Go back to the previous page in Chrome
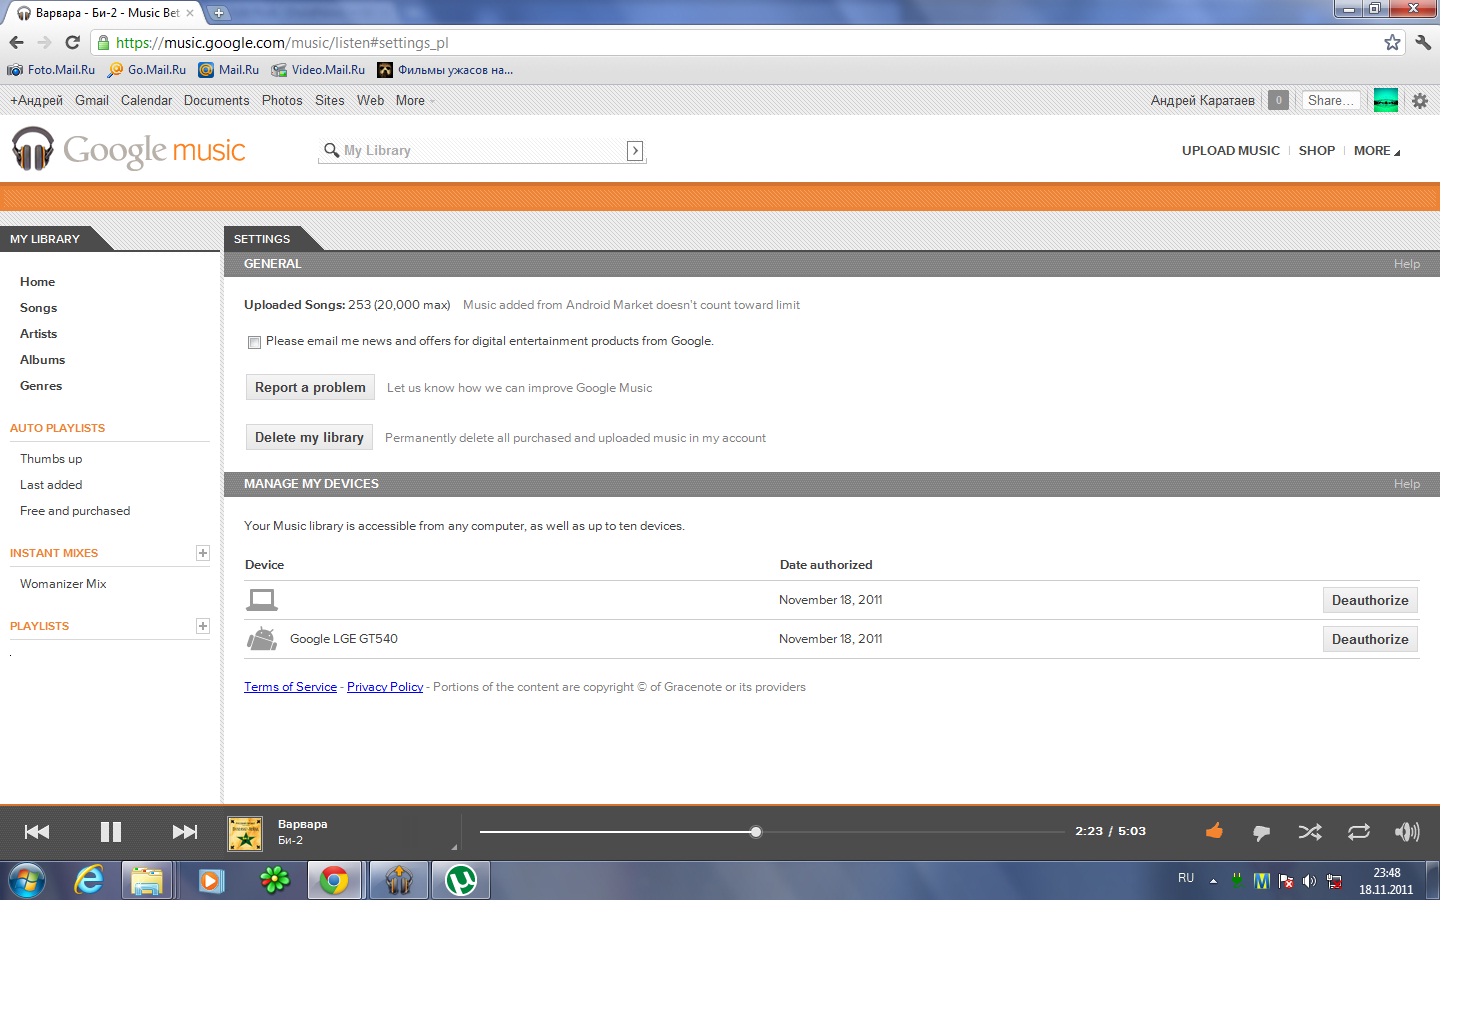1459x1028 pixels. pyautogui.click(x=16, y=42)
